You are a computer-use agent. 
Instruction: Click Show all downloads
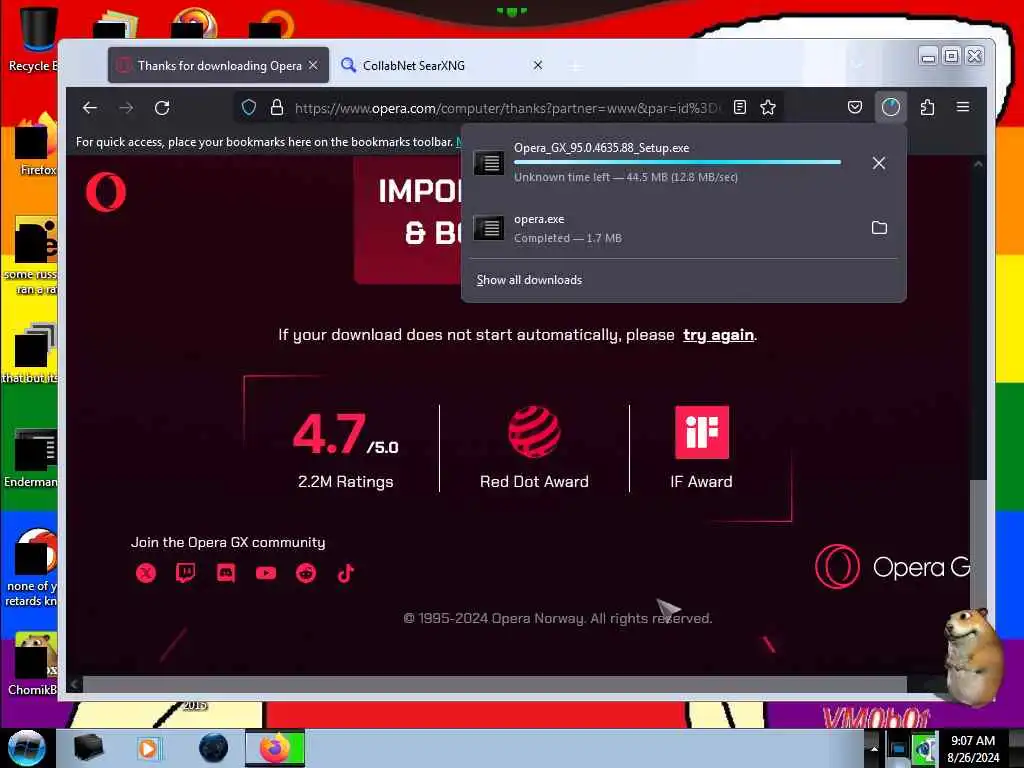[x=529, y=280]
